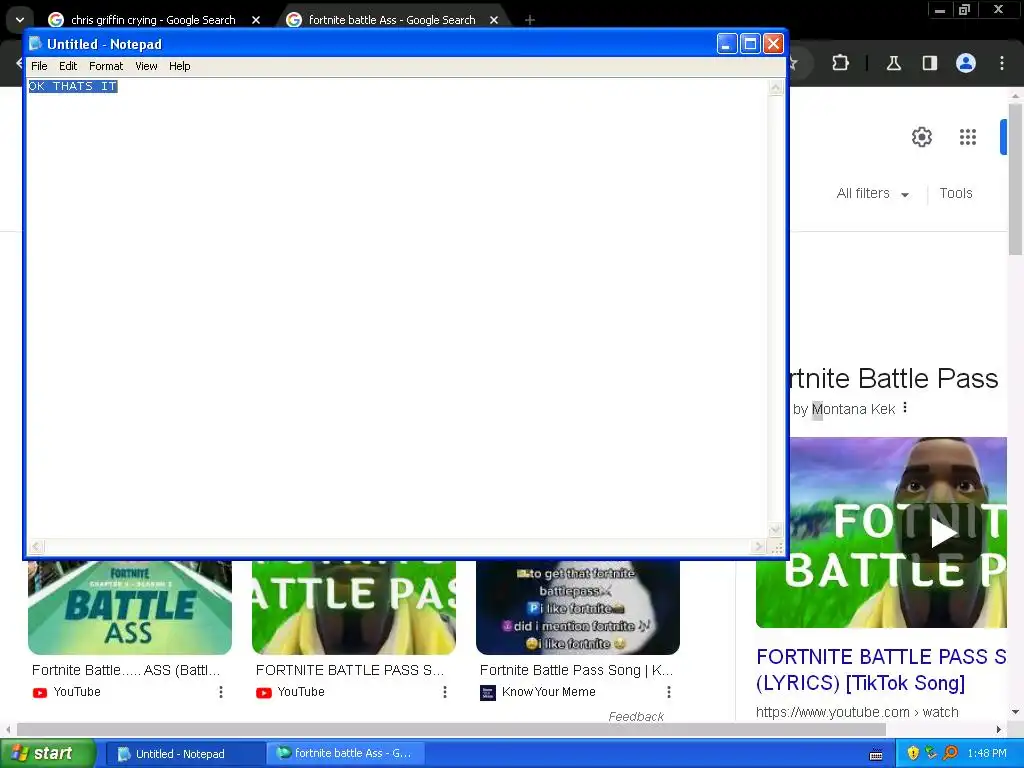The width and height of the screenshot is (1024, 768).
Task: Open the Fortnite Battle ASS thumbnail
Action: coord(129,607)
